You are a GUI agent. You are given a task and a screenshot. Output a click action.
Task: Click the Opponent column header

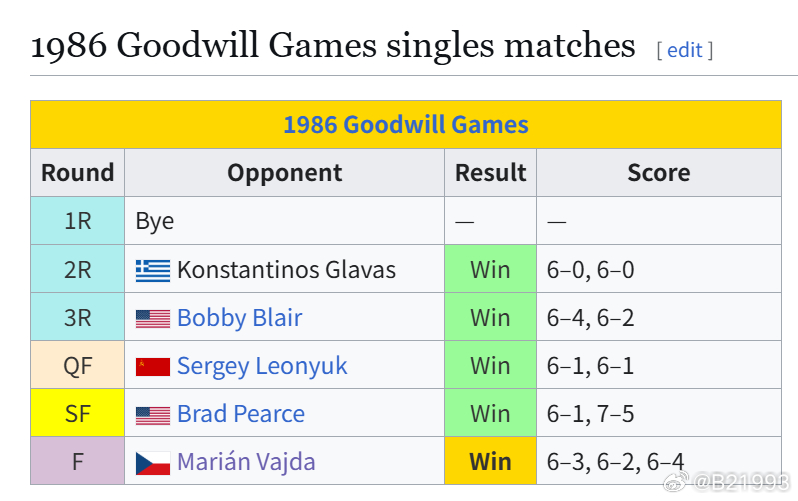(284, 173)
